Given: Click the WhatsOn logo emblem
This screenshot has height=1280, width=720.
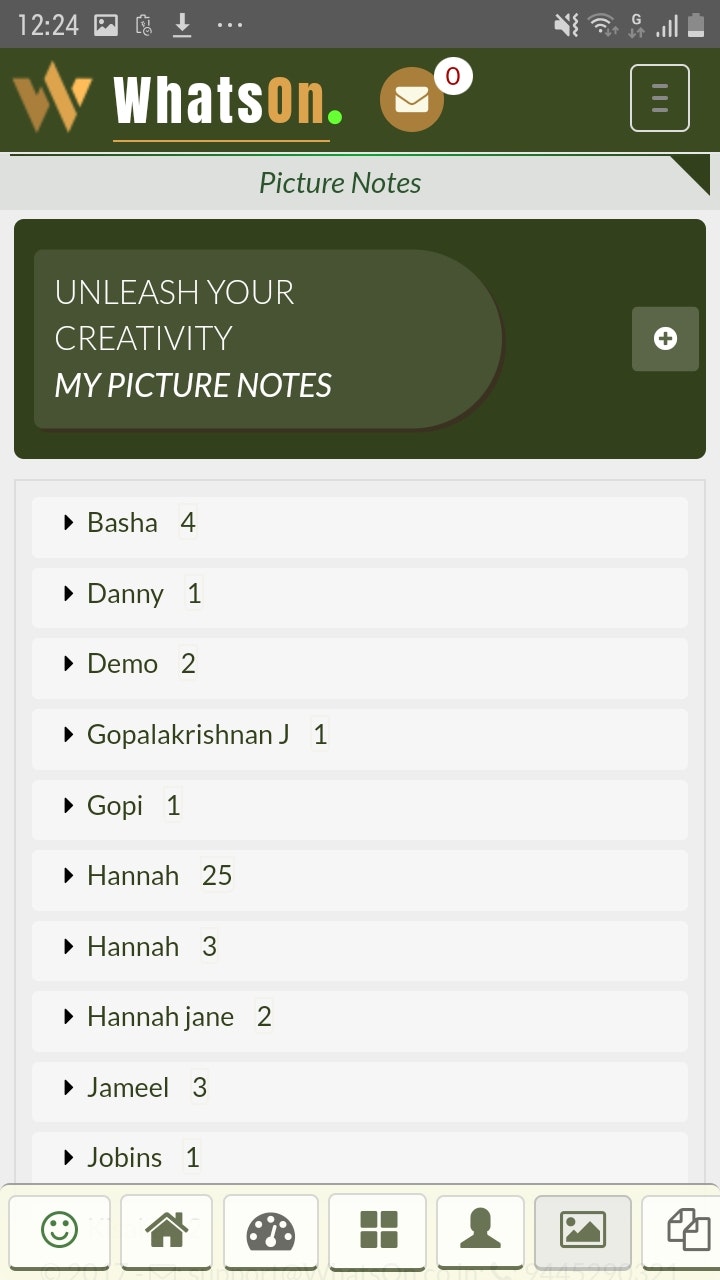Looking at the screenshot, I should click(52, 97).
